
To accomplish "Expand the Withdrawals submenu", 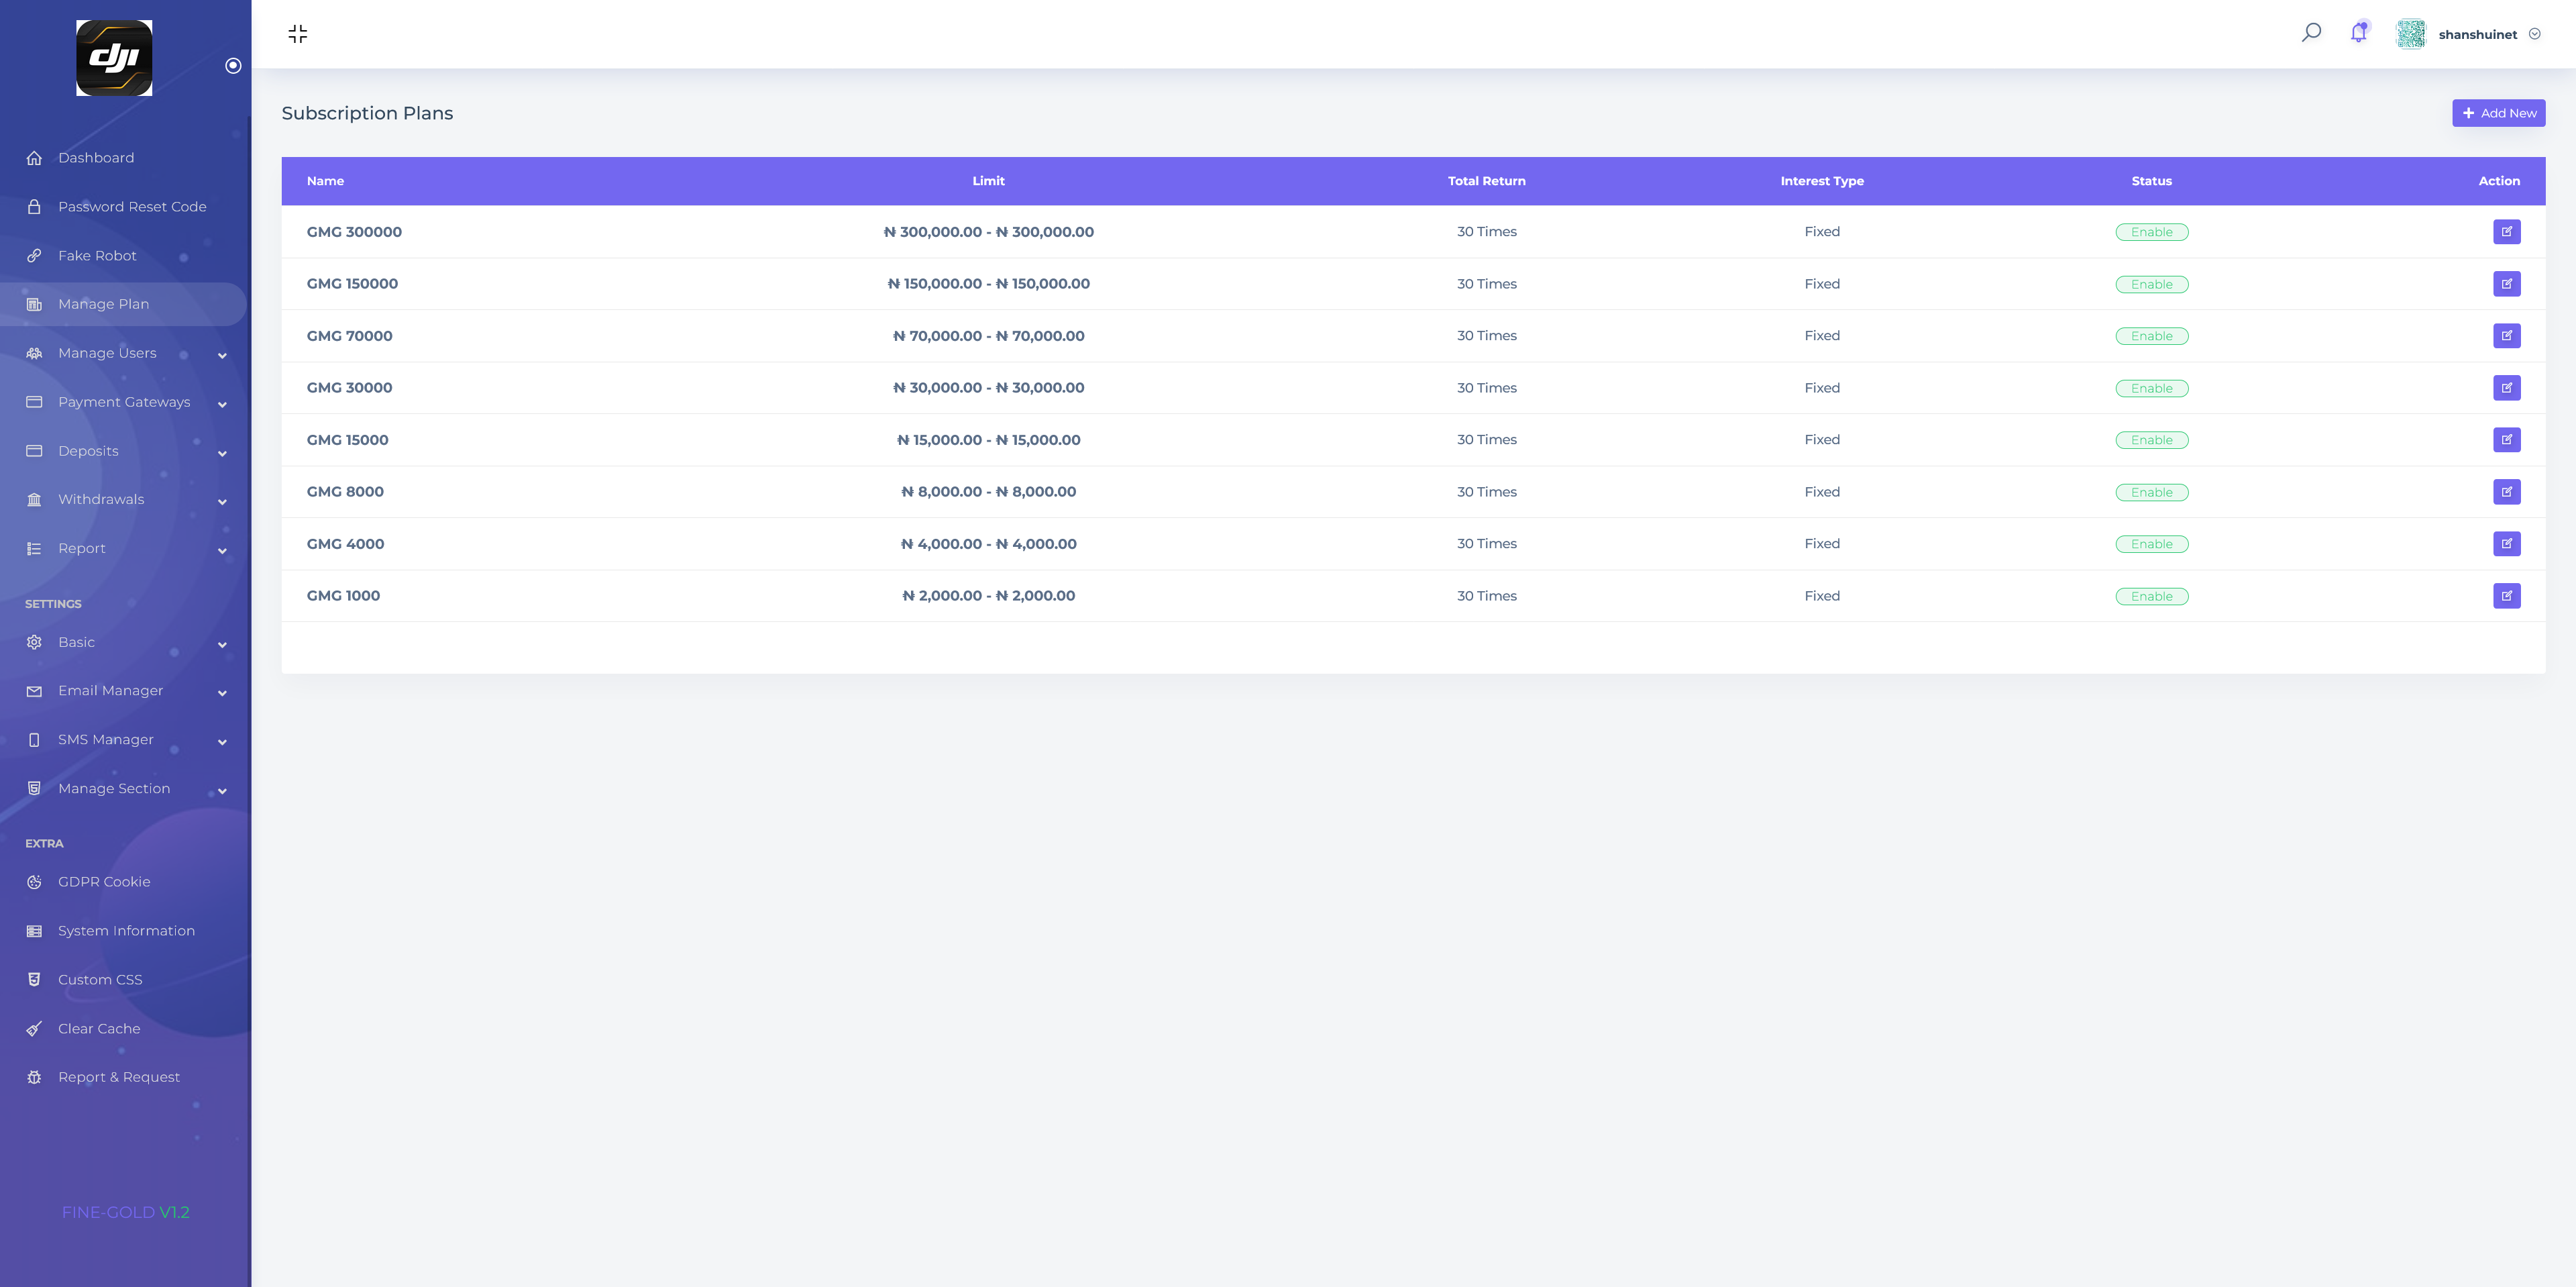I will tap(222, 501).
